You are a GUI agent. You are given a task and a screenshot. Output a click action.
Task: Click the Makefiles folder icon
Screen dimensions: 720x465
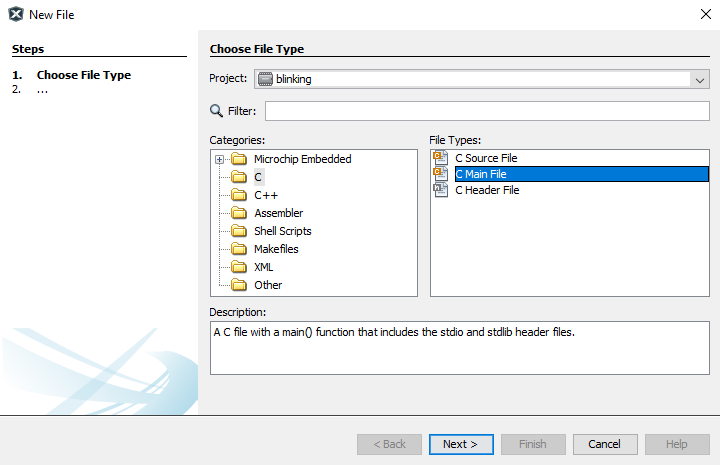pos(239,249)
